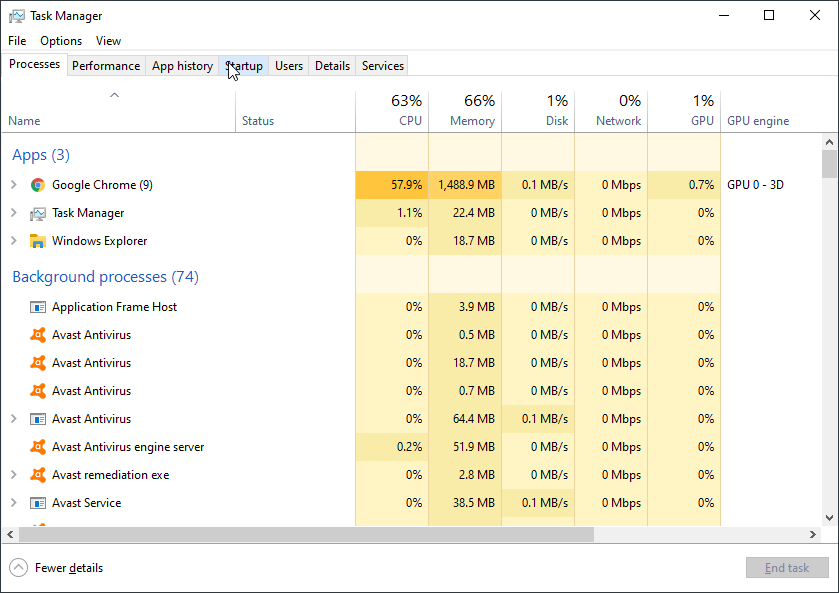Open the Options menu
This screenshot has width=839, height=593.
(x=61, y=41)
